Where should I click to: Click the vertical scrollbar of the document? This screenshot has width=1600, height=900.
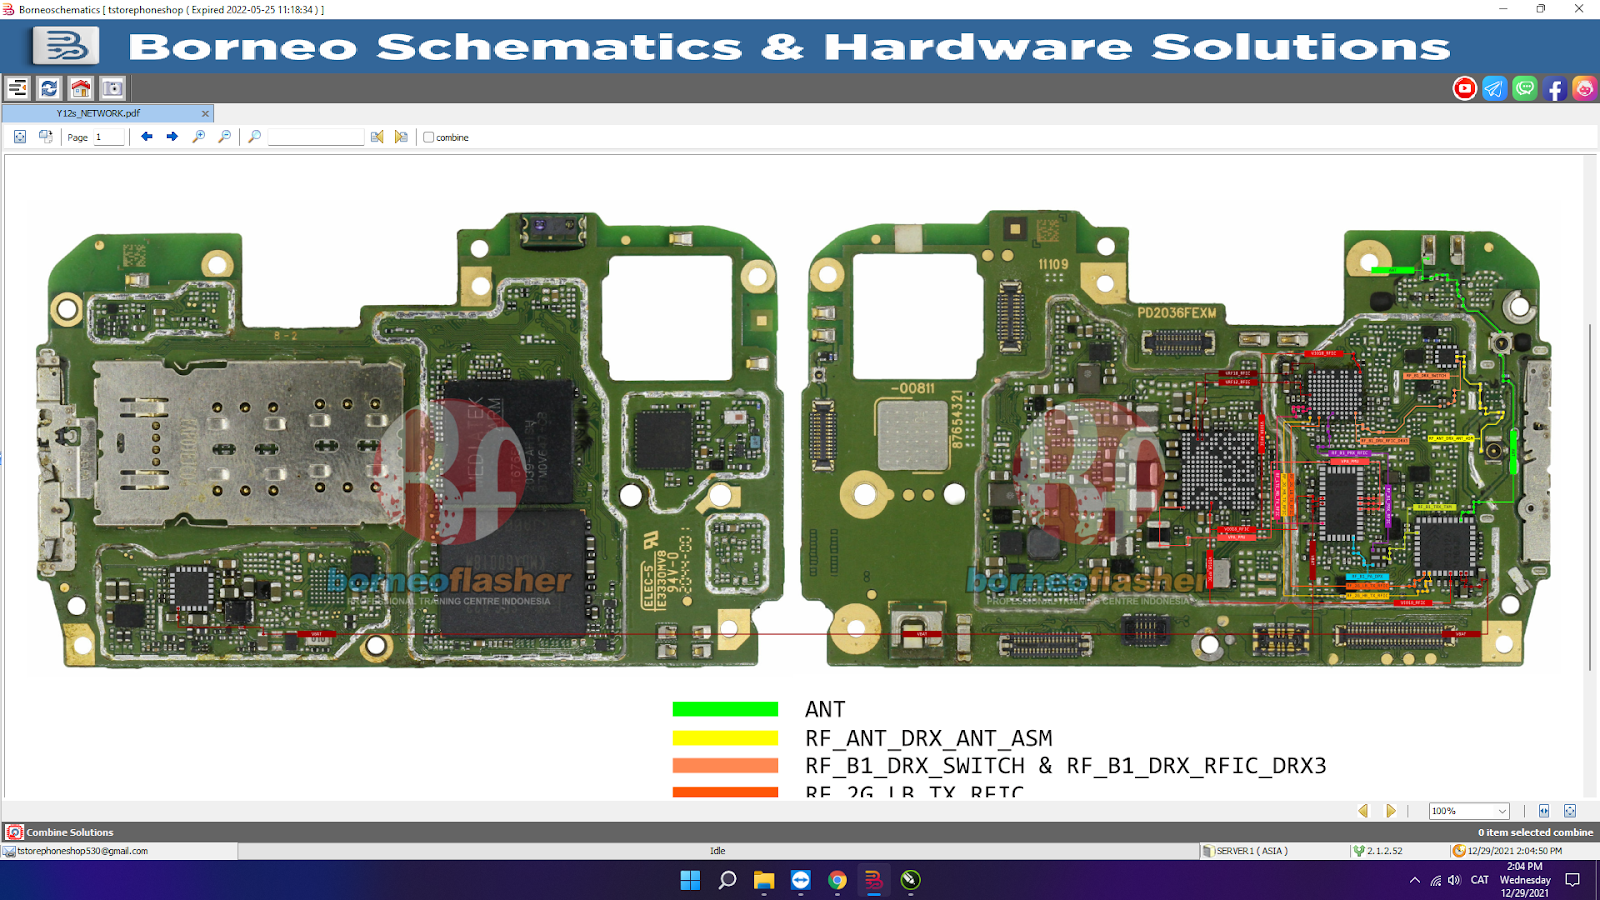coord(1589,497)
